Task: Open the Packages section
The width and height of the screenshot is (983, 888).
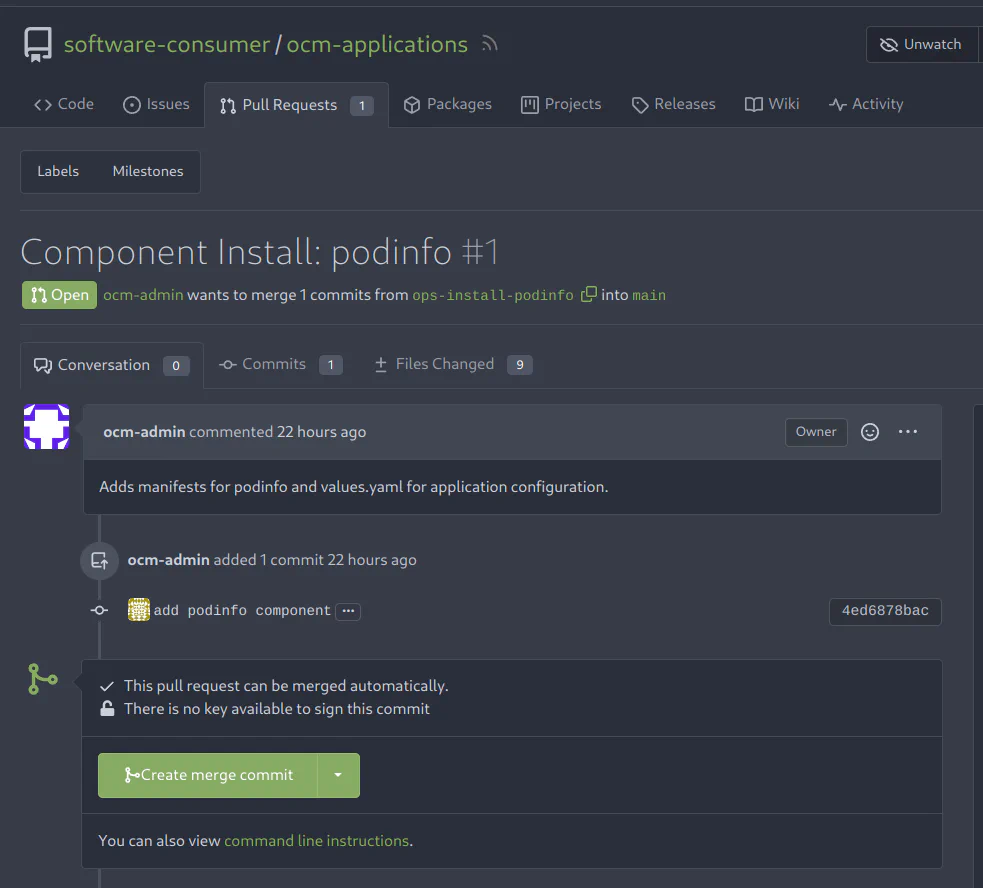Action: tap(447, 104)
